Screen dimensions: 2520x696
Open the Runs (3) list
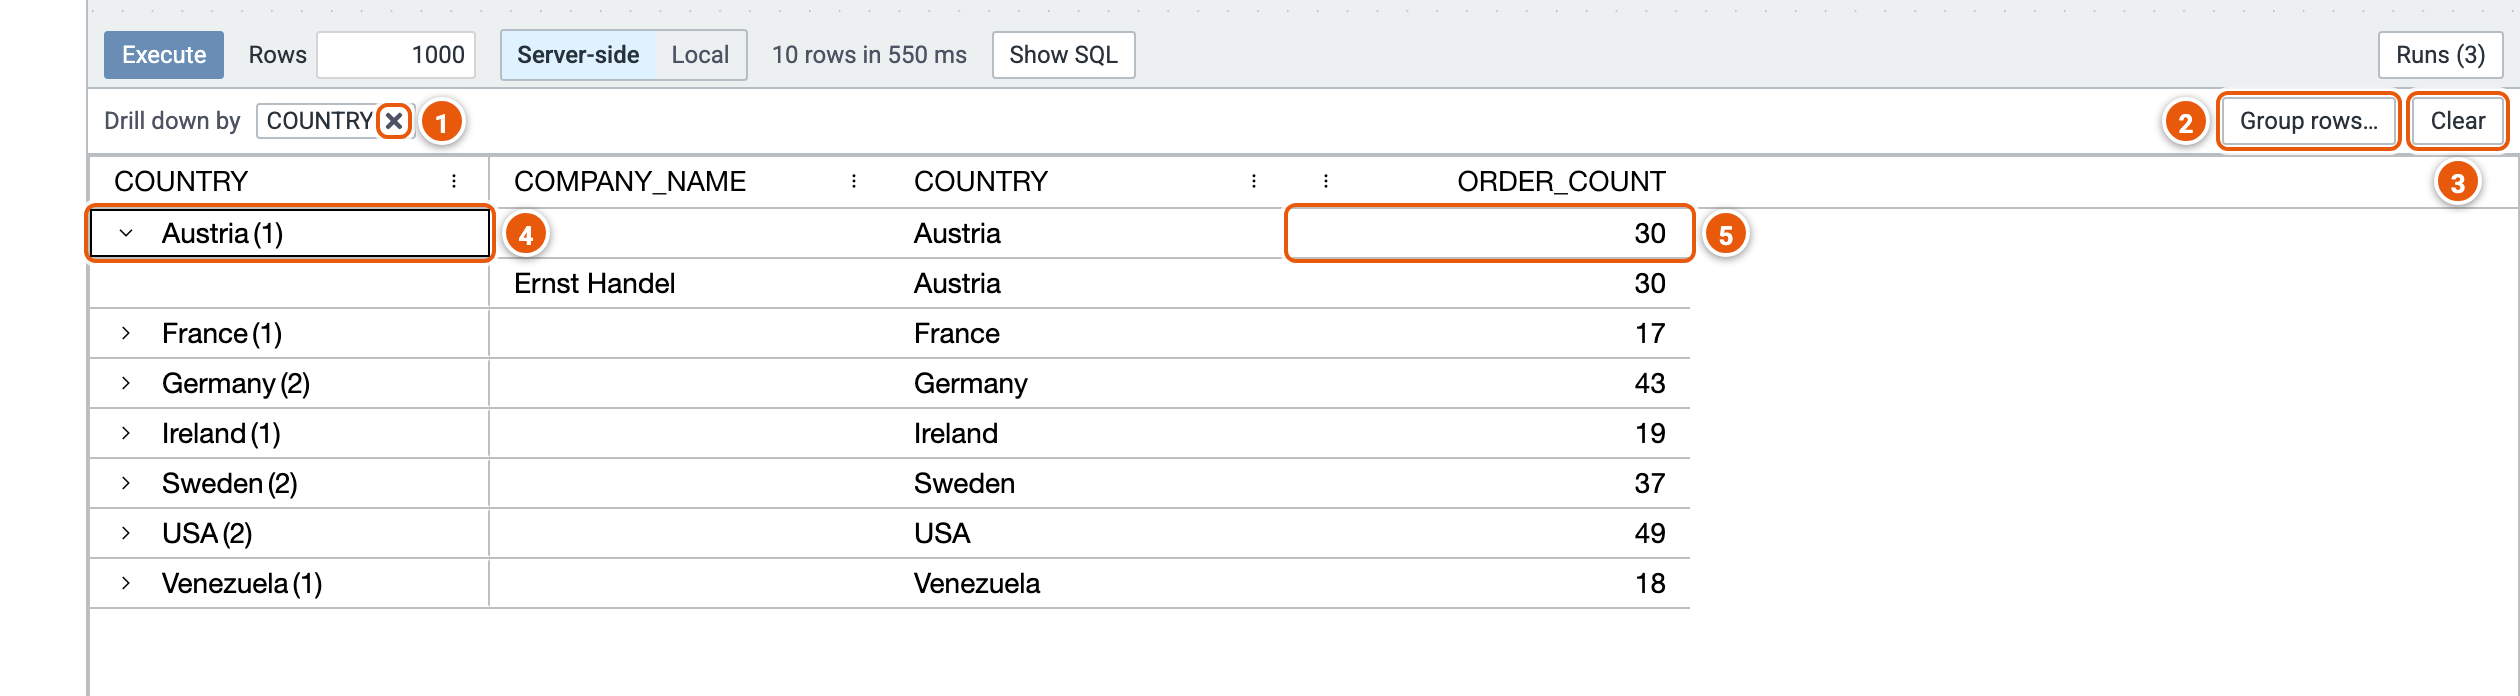coord(2440,55)
